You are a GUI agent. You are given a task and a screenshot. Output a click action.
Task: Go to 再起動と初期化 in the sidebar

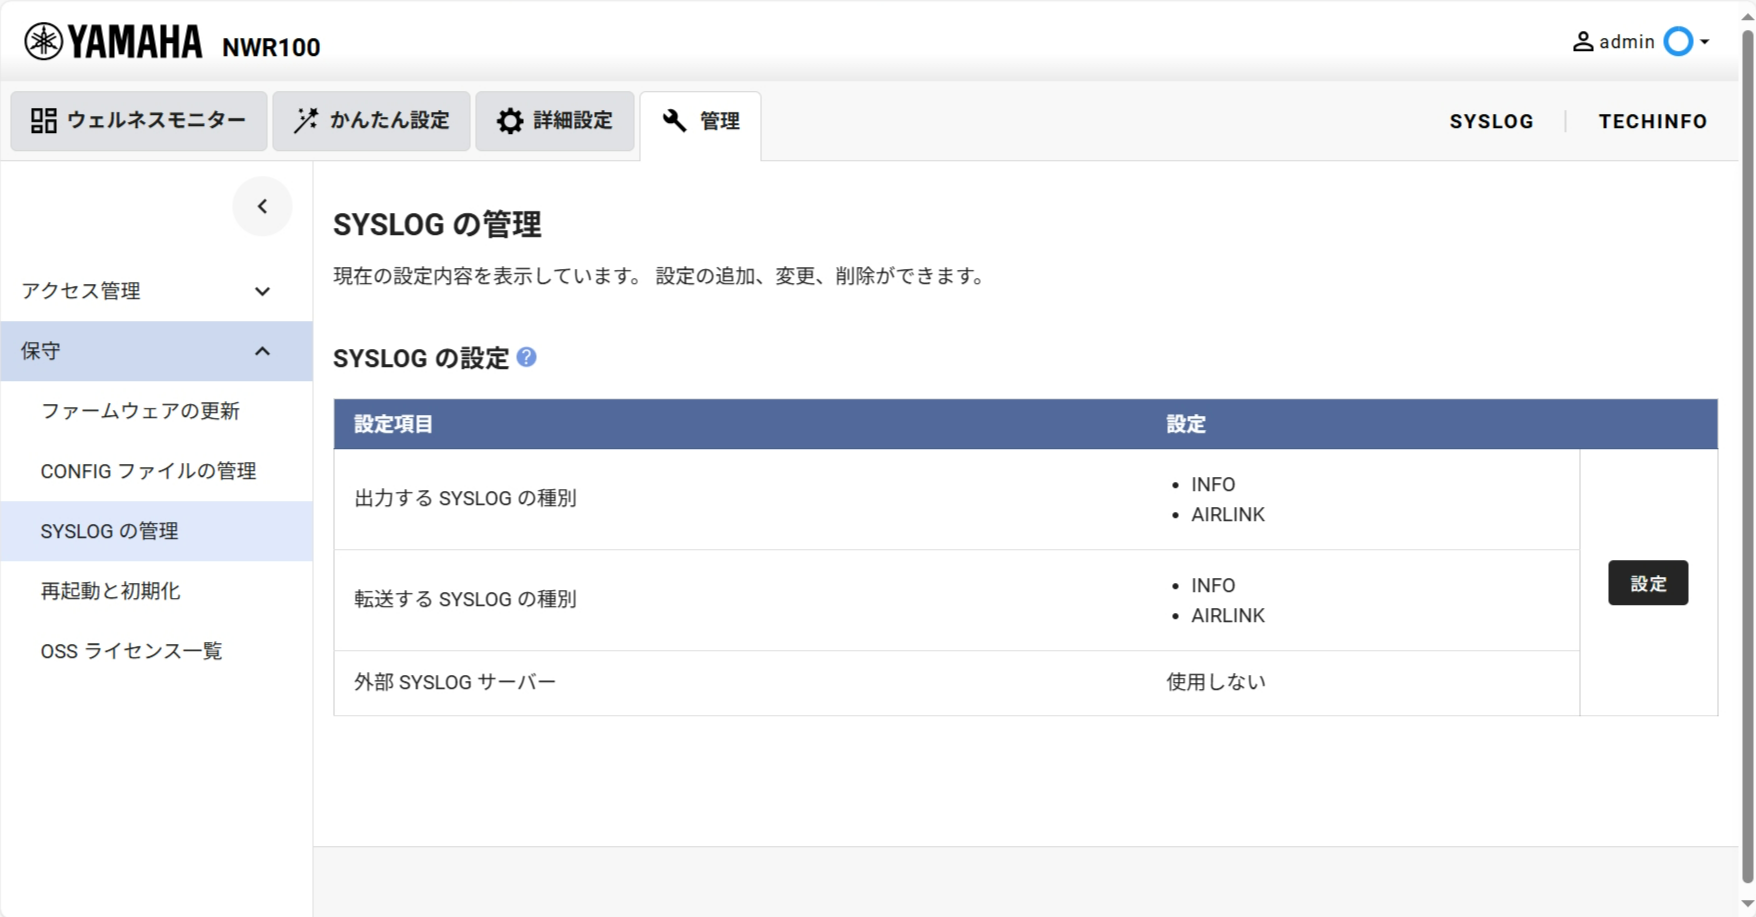coord(110,591)
